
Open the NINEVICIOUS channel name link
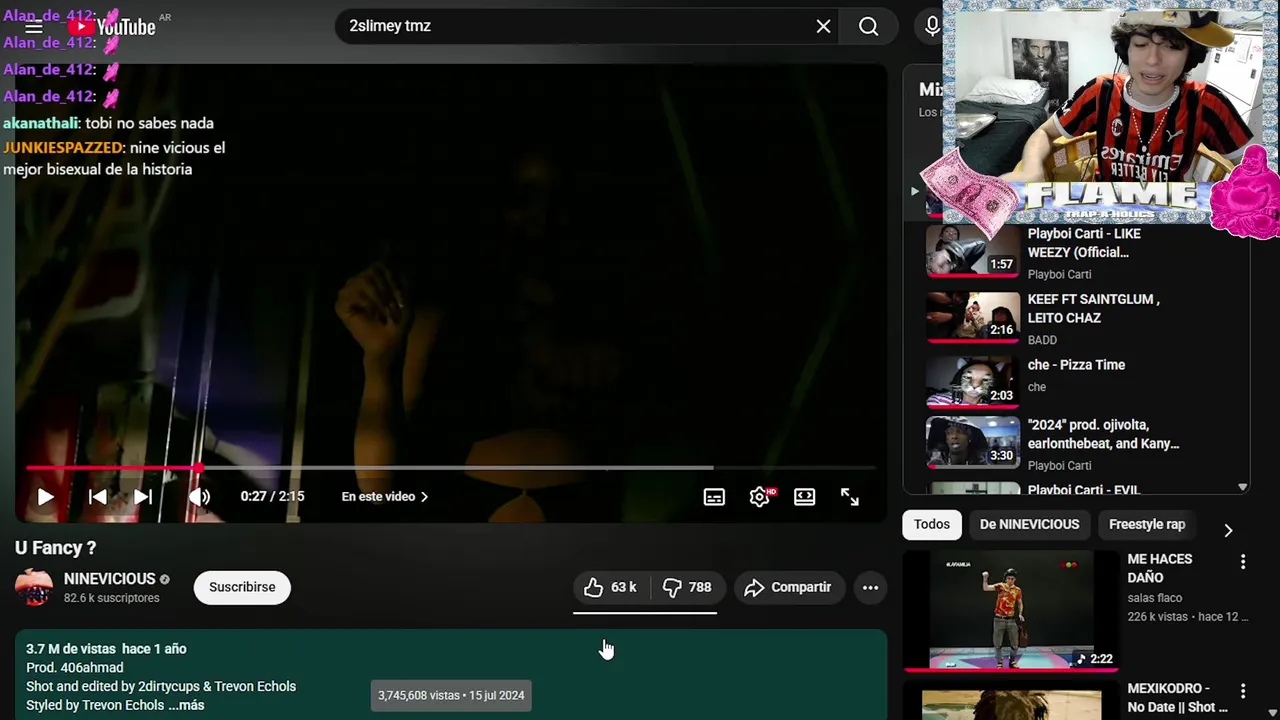click(110, 579)
